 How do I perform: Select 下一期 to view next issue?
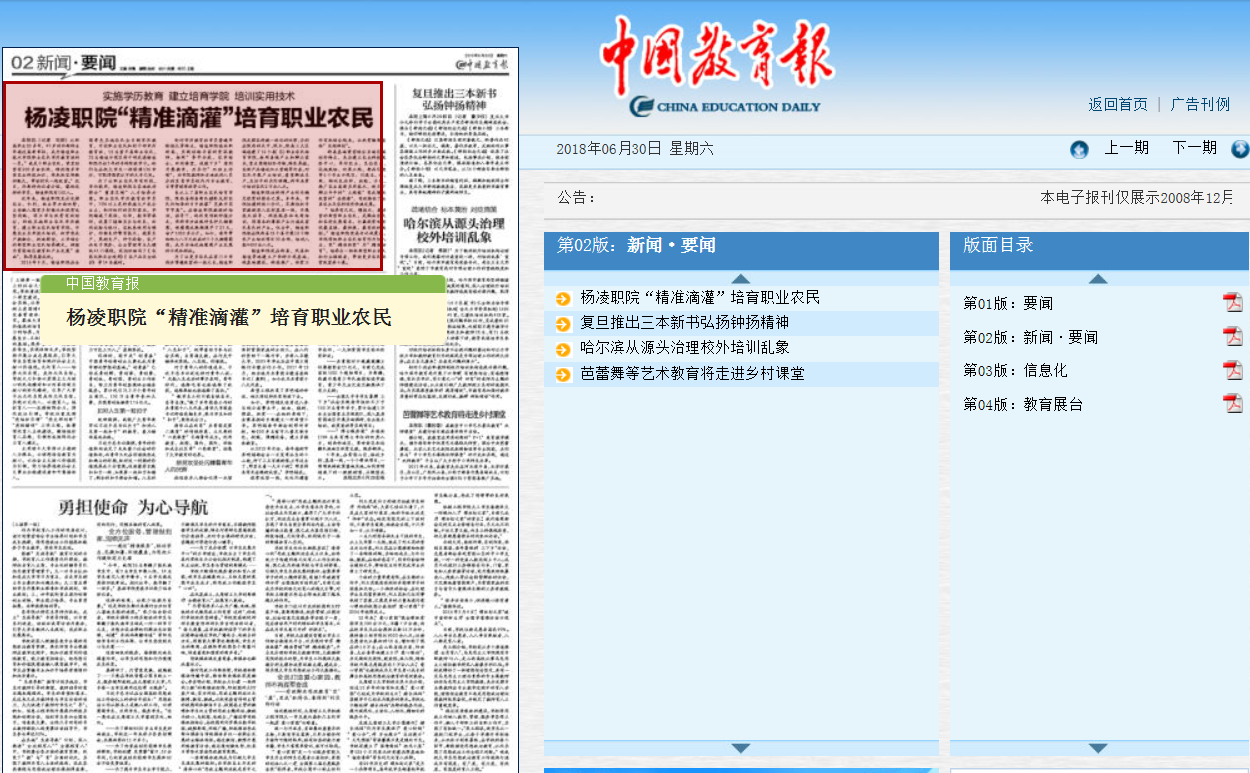[1194, 148]
